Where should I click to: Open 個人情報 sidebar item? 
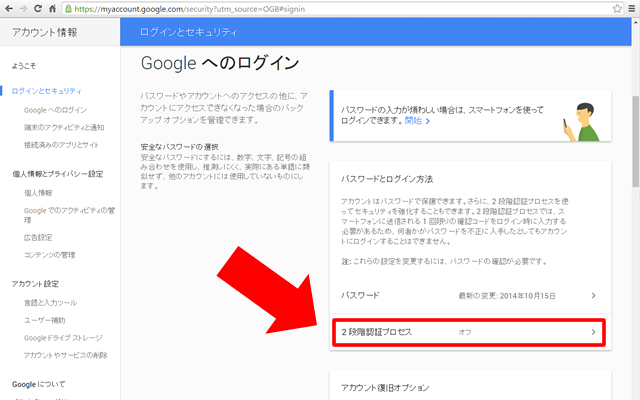(38, 193)
